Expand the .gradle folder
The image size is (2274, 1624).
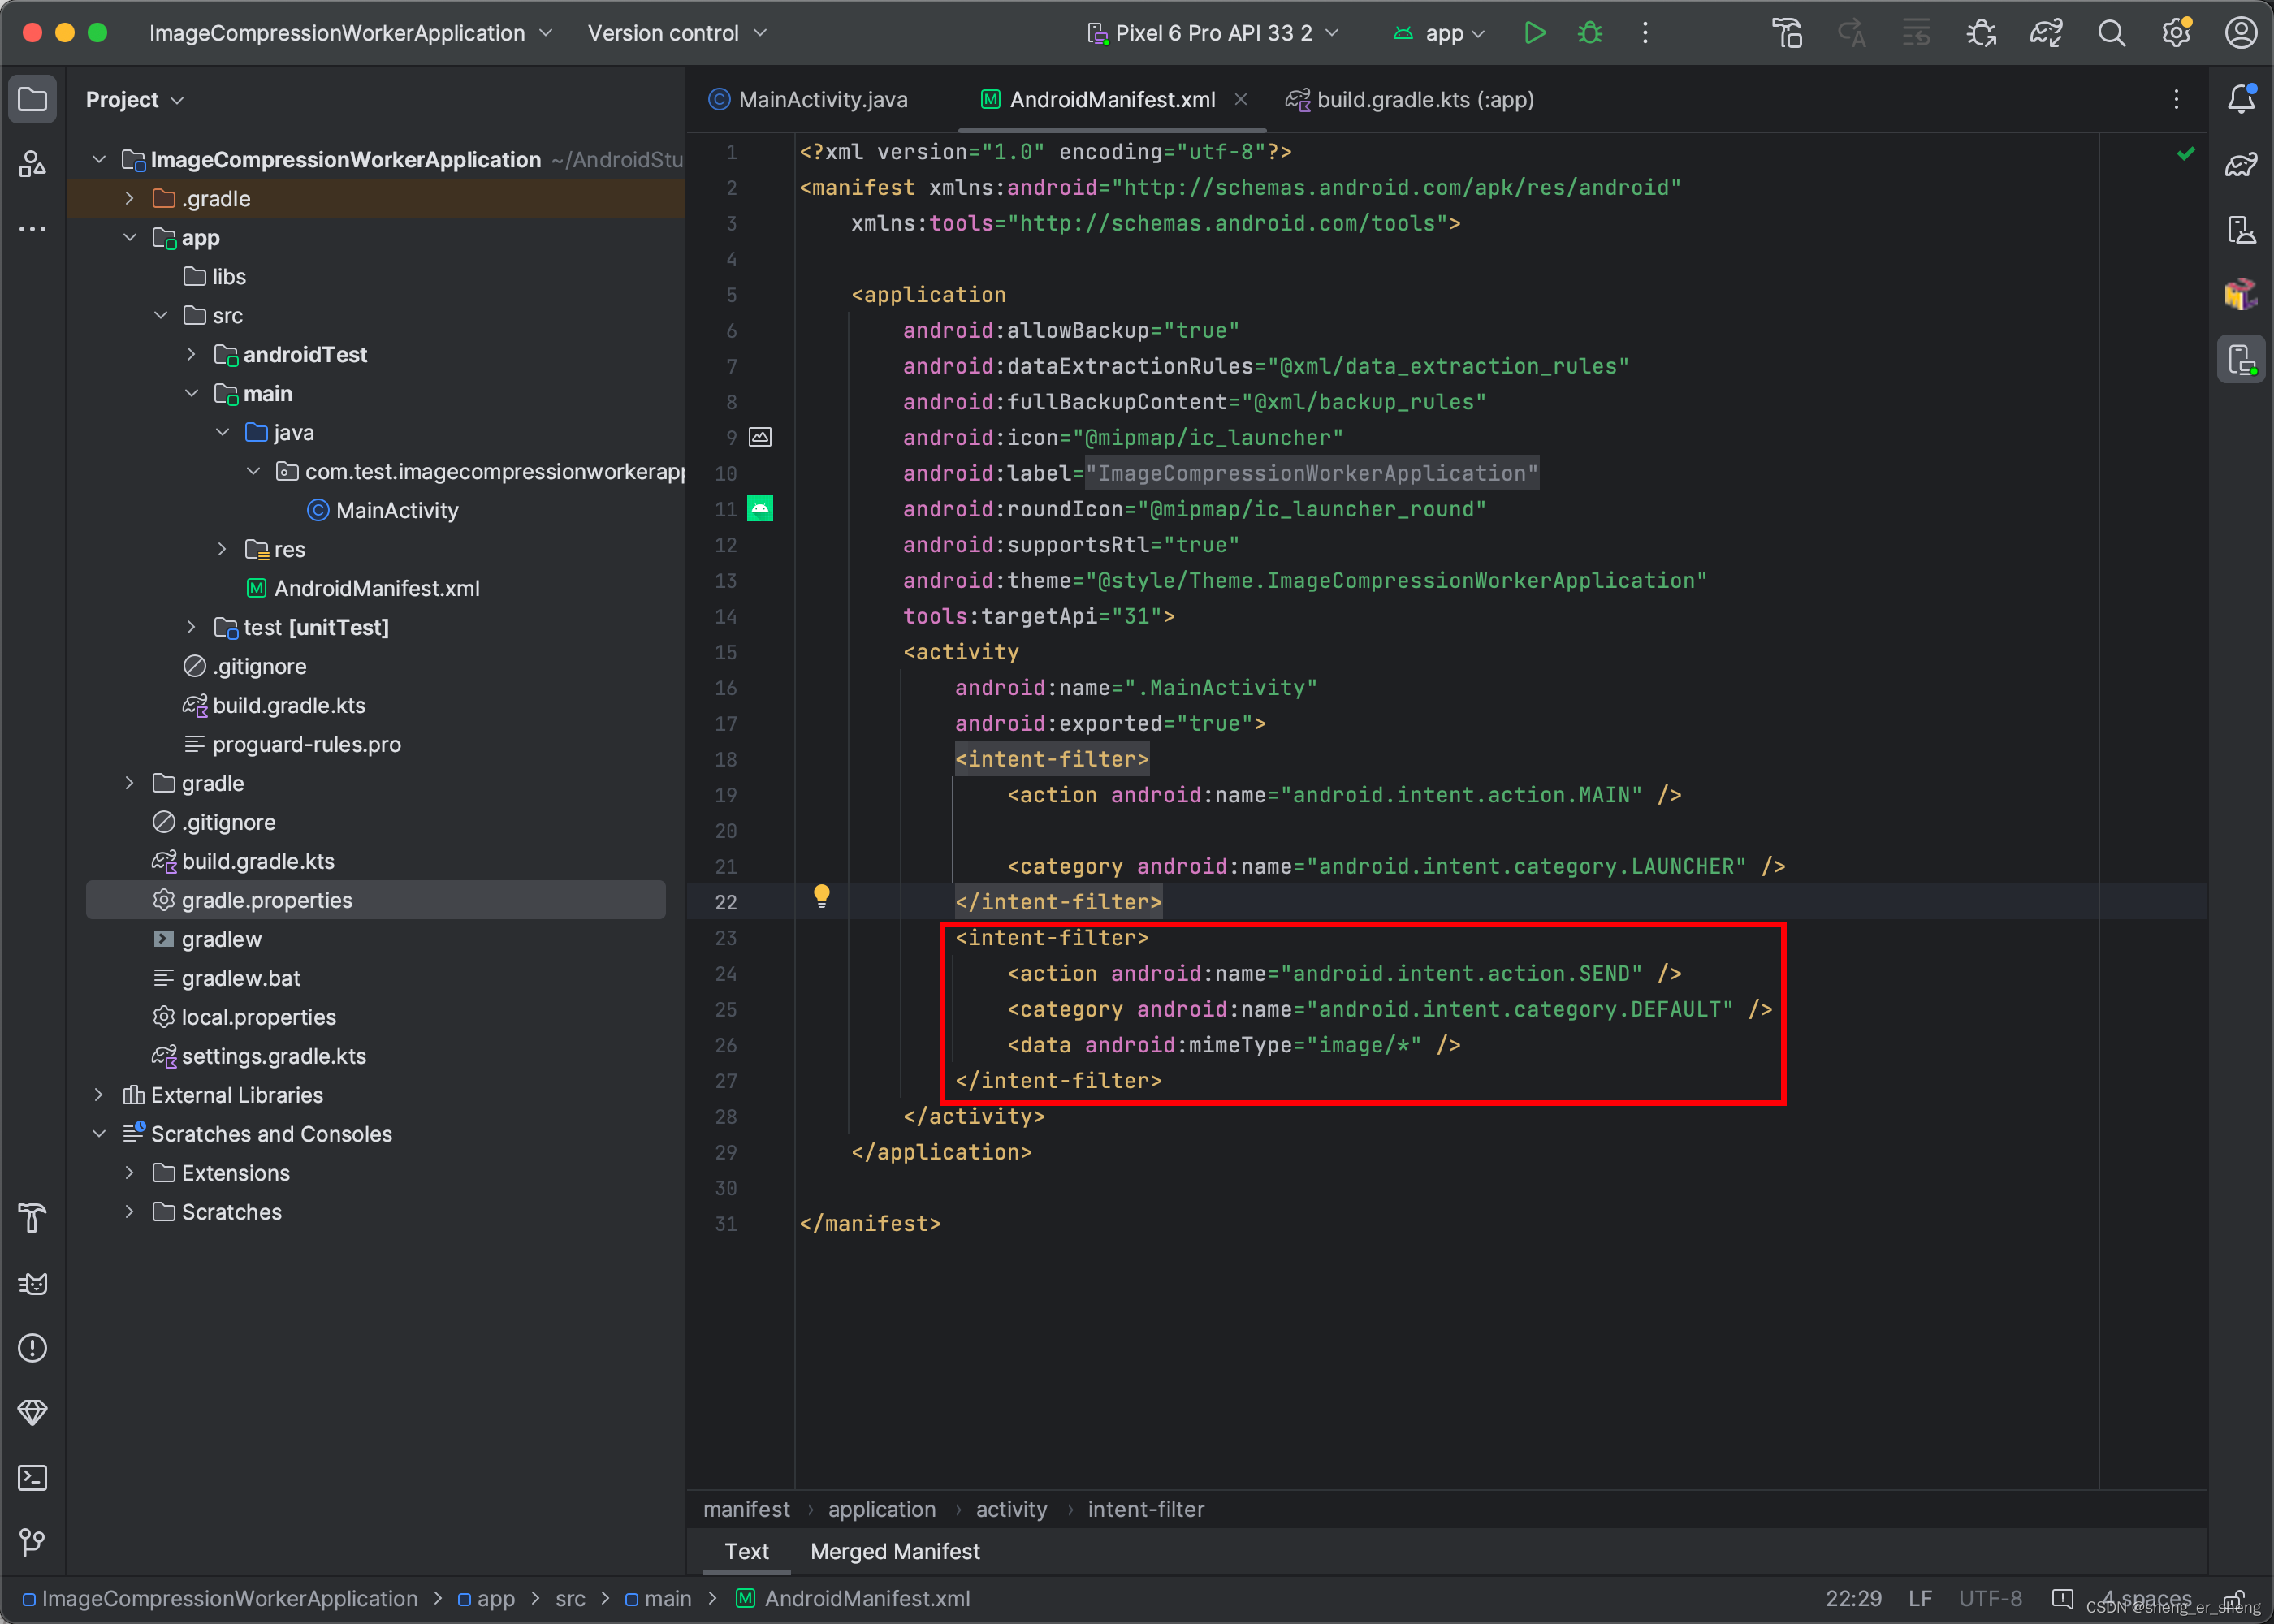point(129,199)
